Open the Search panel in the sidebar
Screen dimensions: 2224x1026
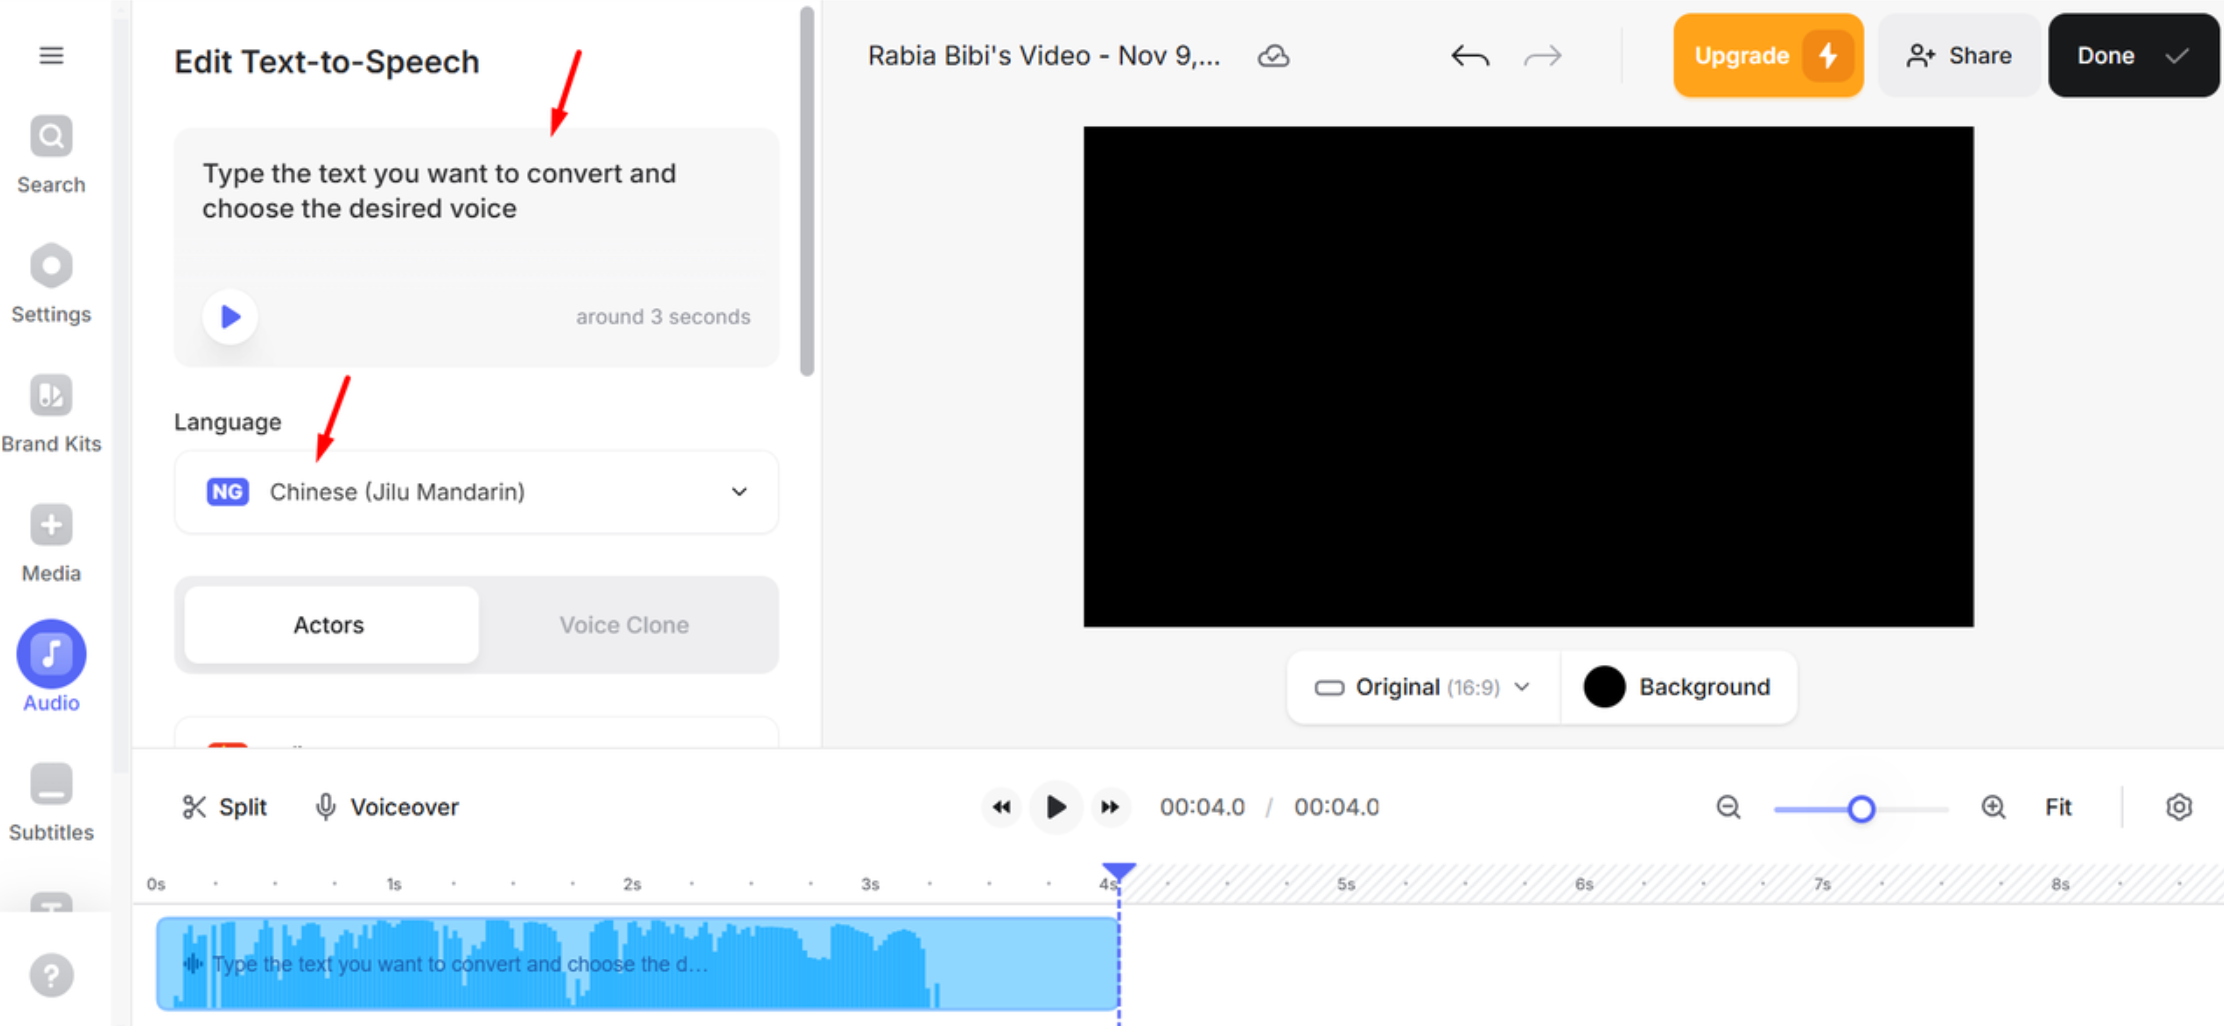[x=50, y=152]
